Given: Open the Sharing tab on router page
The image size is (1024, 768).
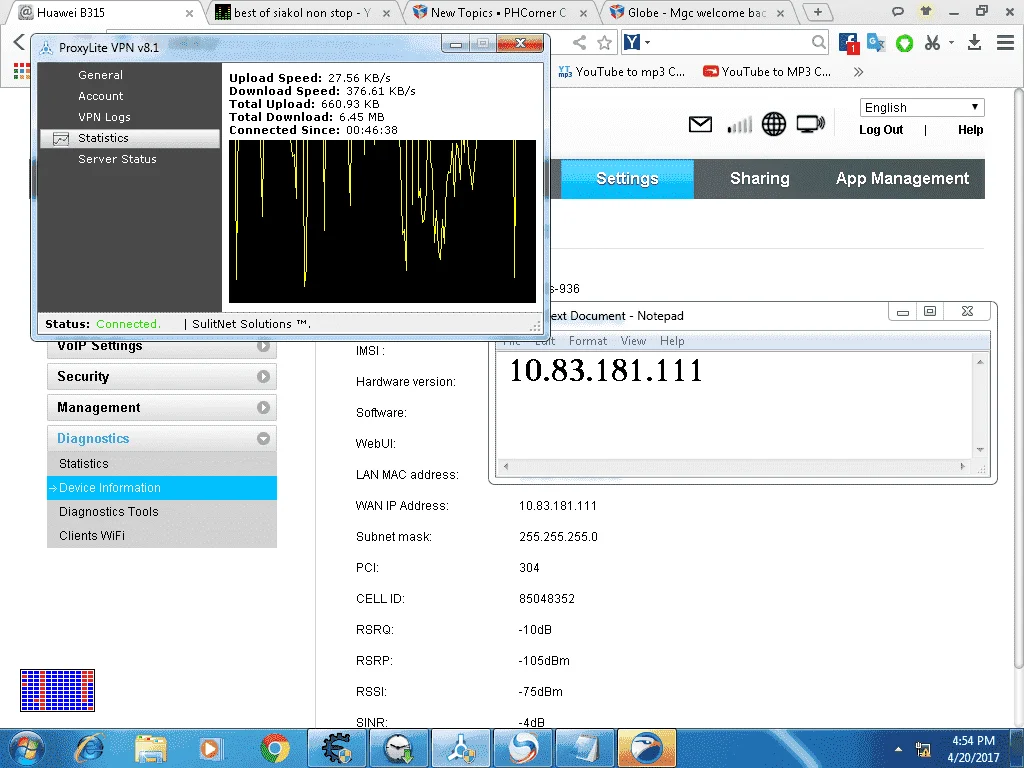Looking at the screenshot, I should [760, 178].
